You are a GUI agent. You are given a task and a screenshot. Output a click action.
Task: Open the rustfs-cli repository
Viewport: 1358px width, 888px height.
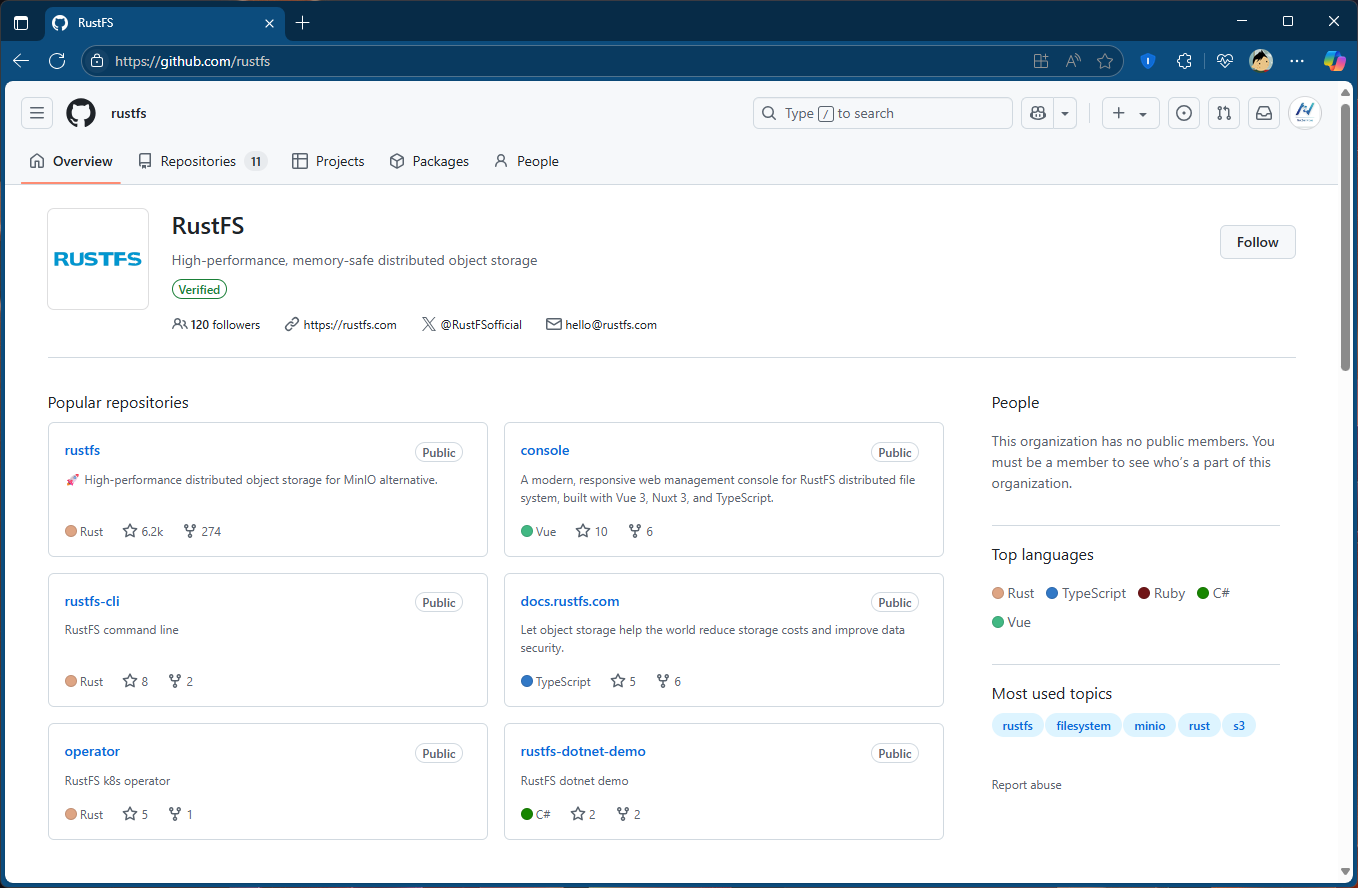click(92, 601)
